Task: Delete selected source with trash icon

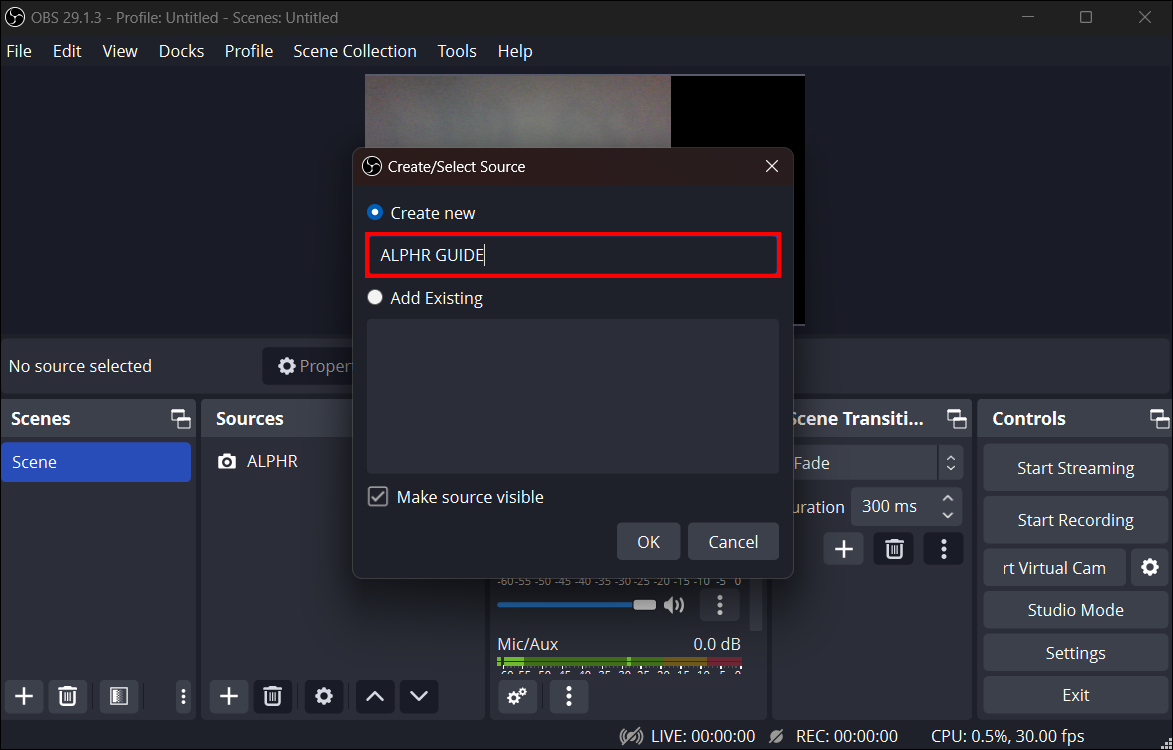Action: [272, 696]
